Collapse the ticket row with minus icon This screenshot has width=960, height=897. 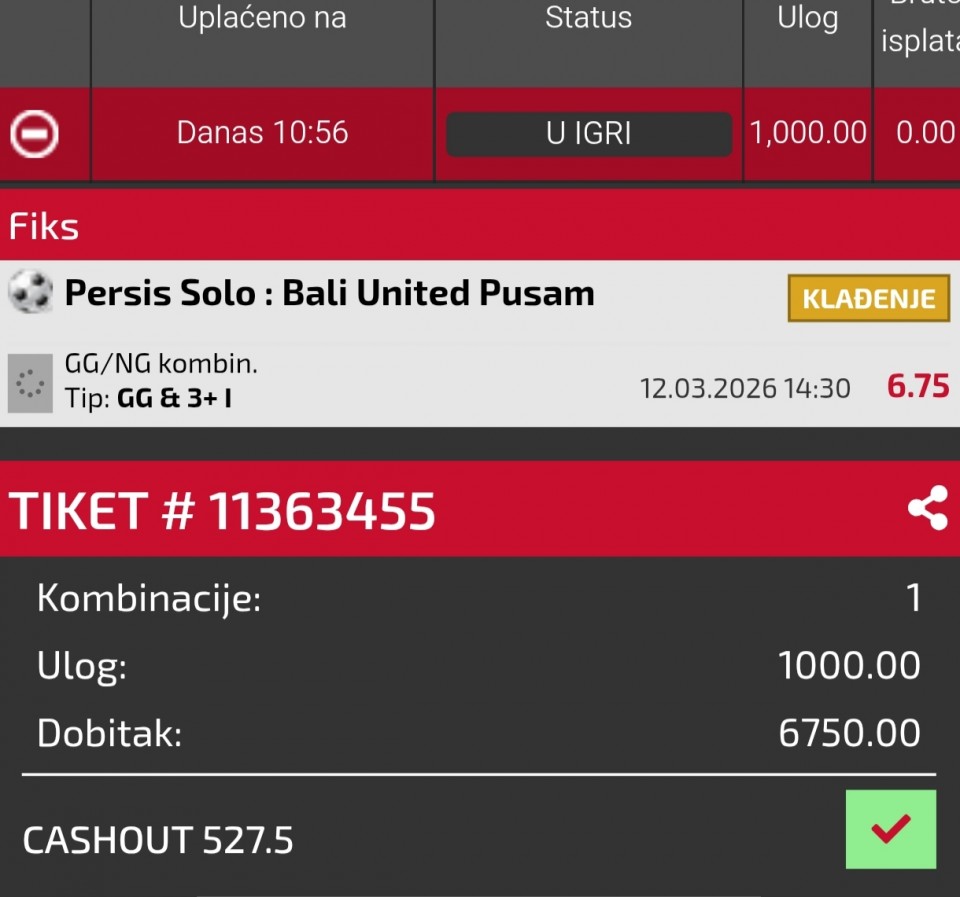34,133
